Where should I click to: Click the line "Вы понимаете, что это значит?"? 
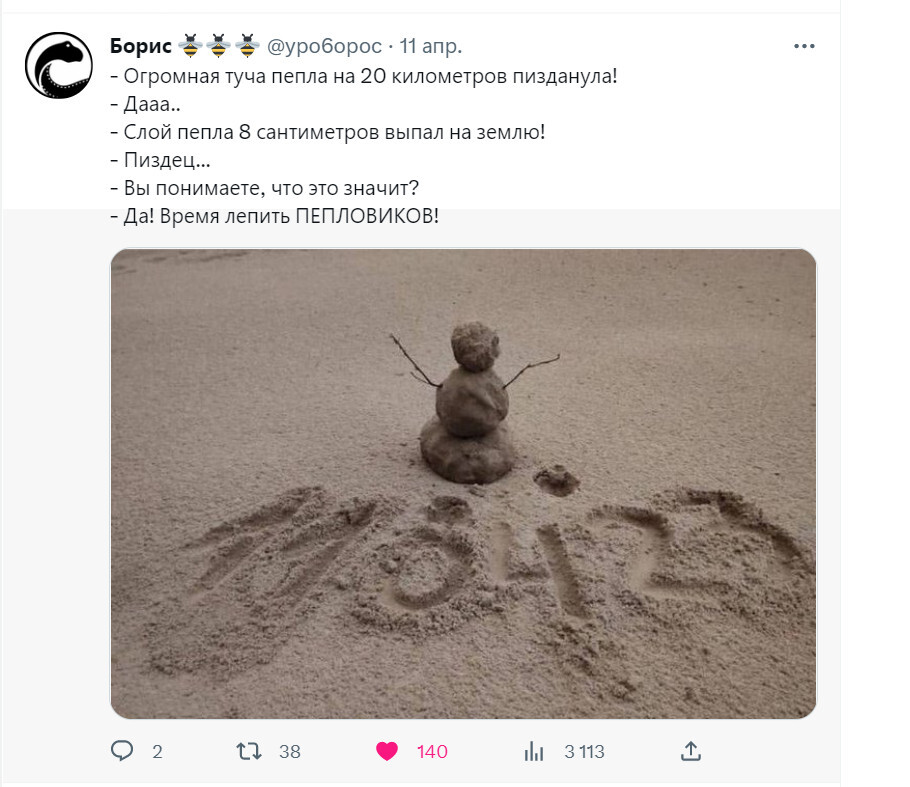[x=265, y=188]
